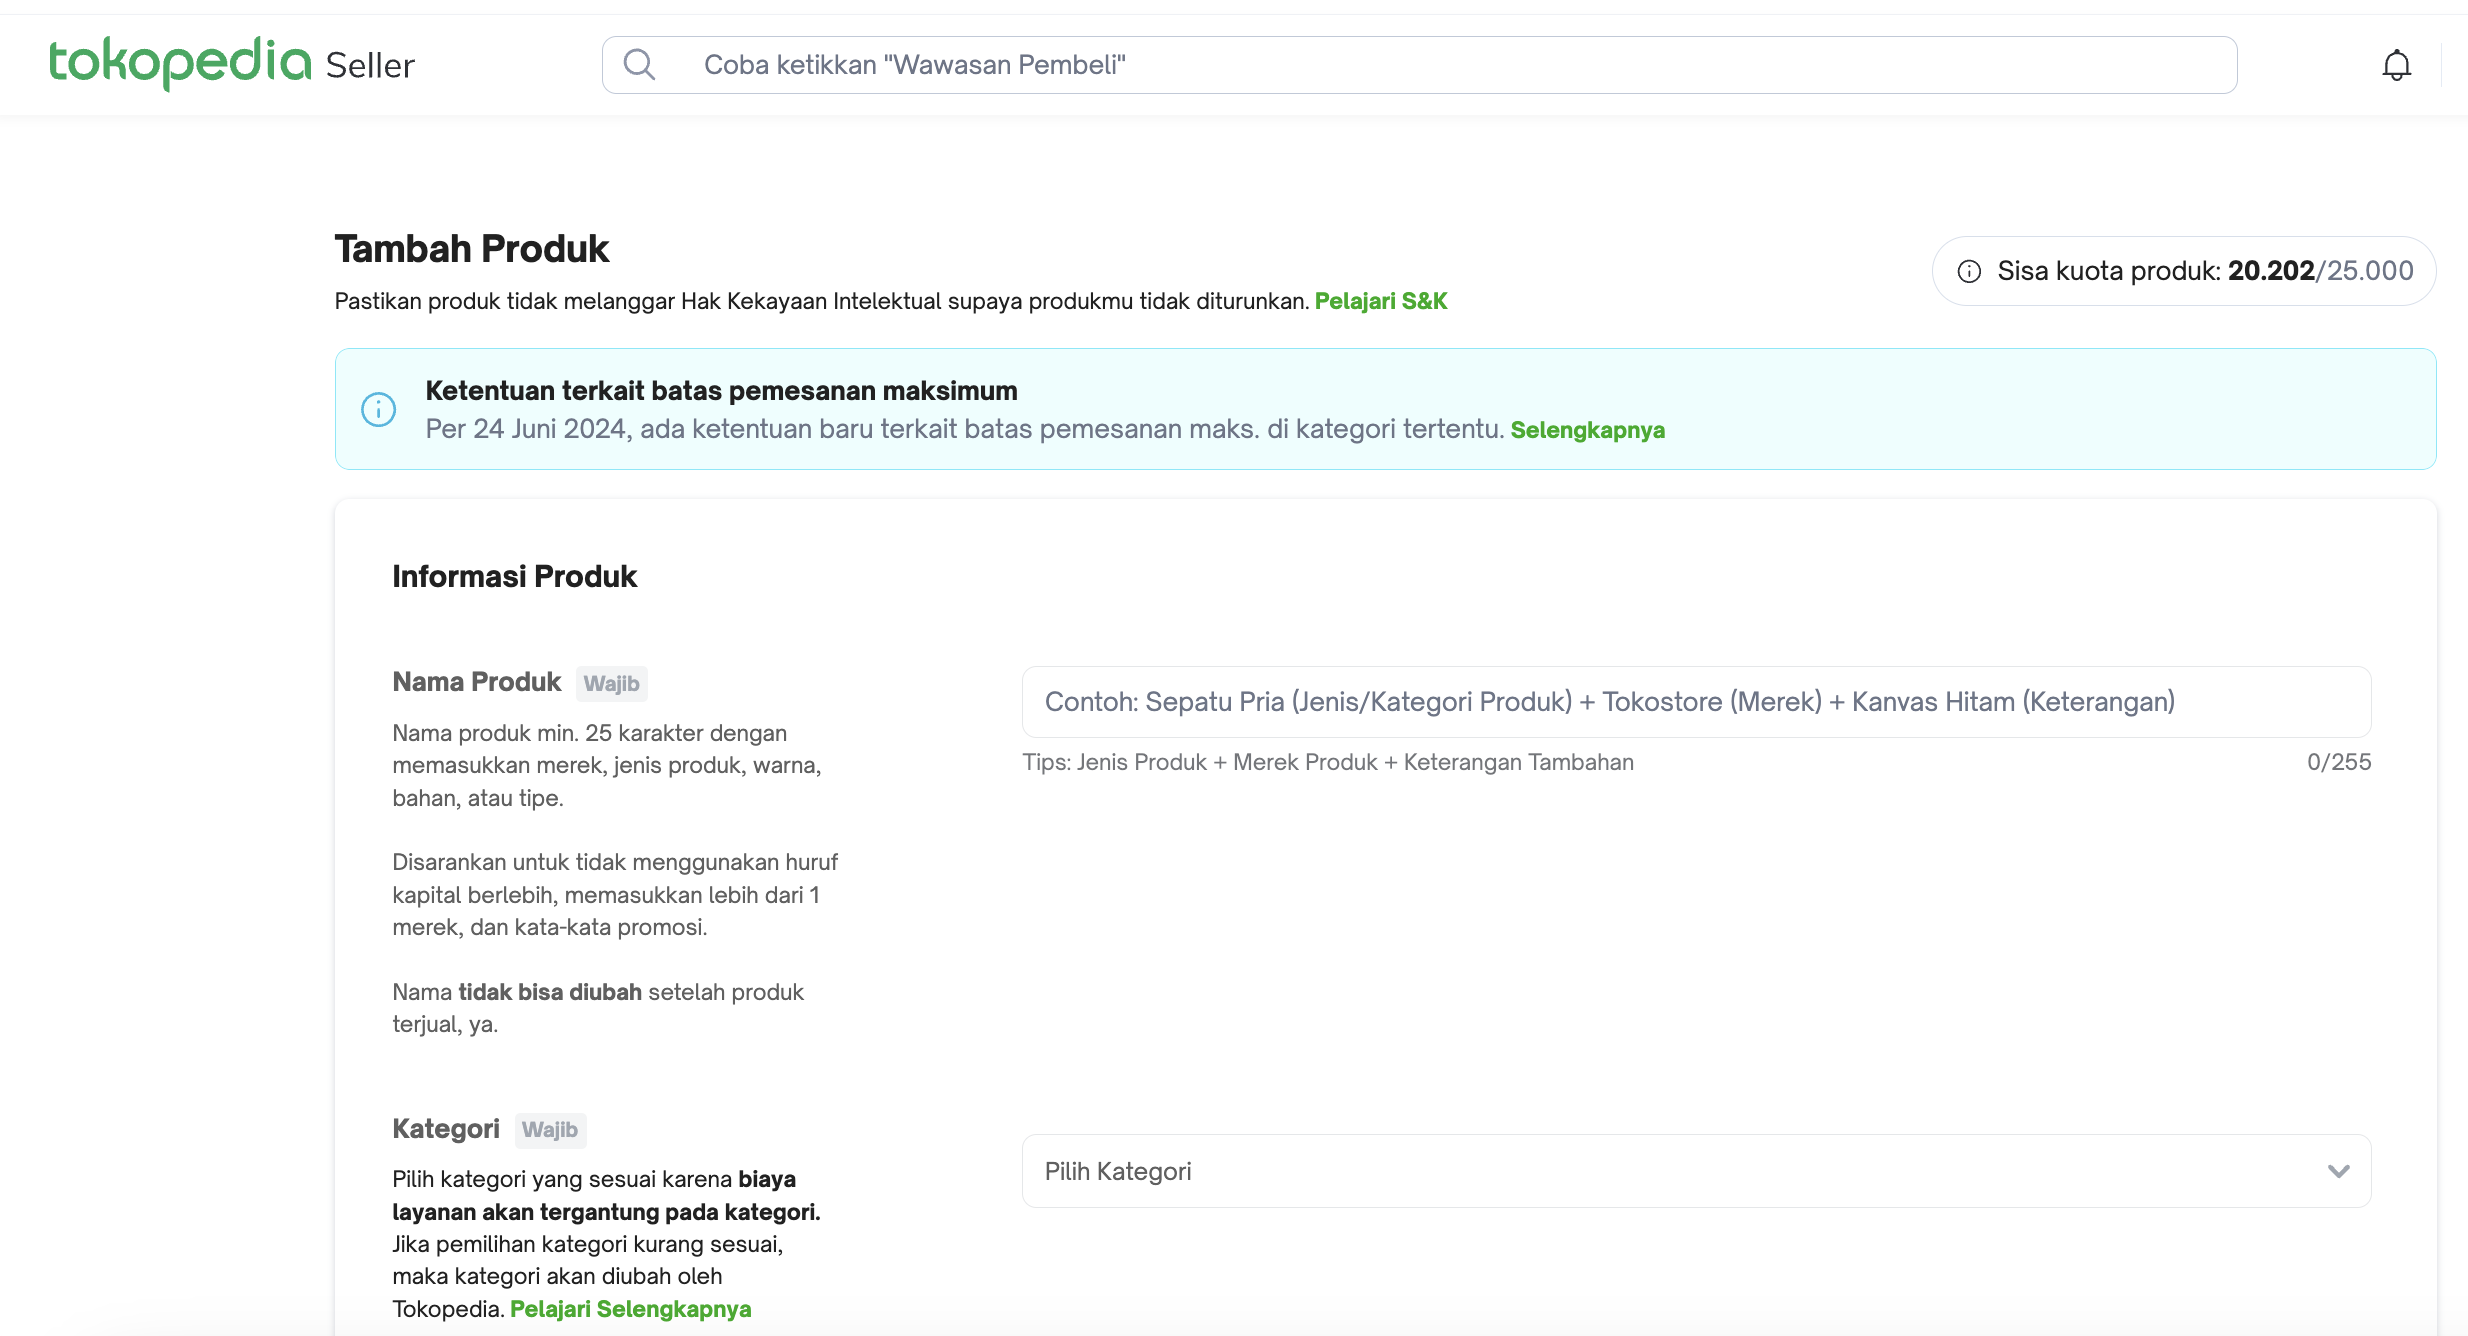Click the Informasi Produk section heading

[514, 577]
